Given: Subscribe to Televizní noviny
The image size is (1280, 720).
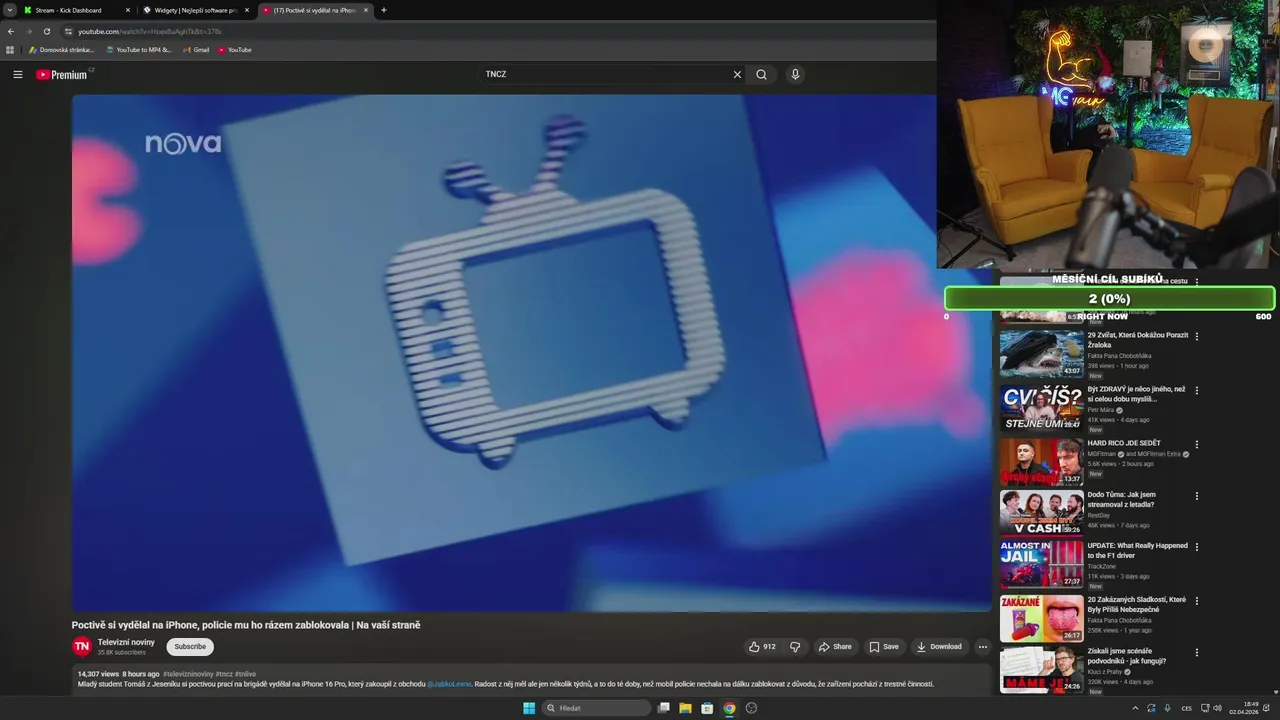Looking at the screenshot, I should click(190, 646).
